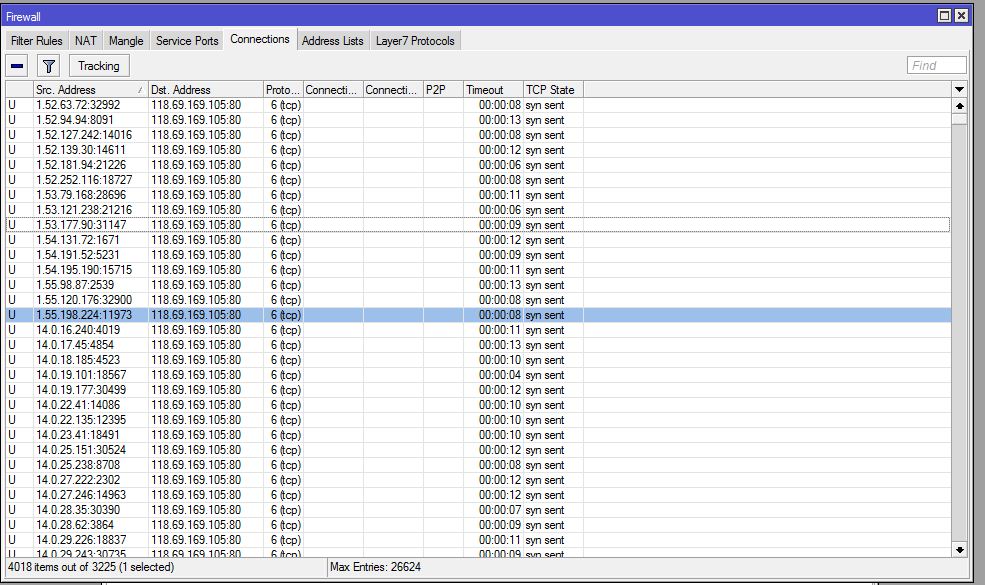Select the Connections tab
The height and width of the screenshot is (585, 985).
[259, 39]
